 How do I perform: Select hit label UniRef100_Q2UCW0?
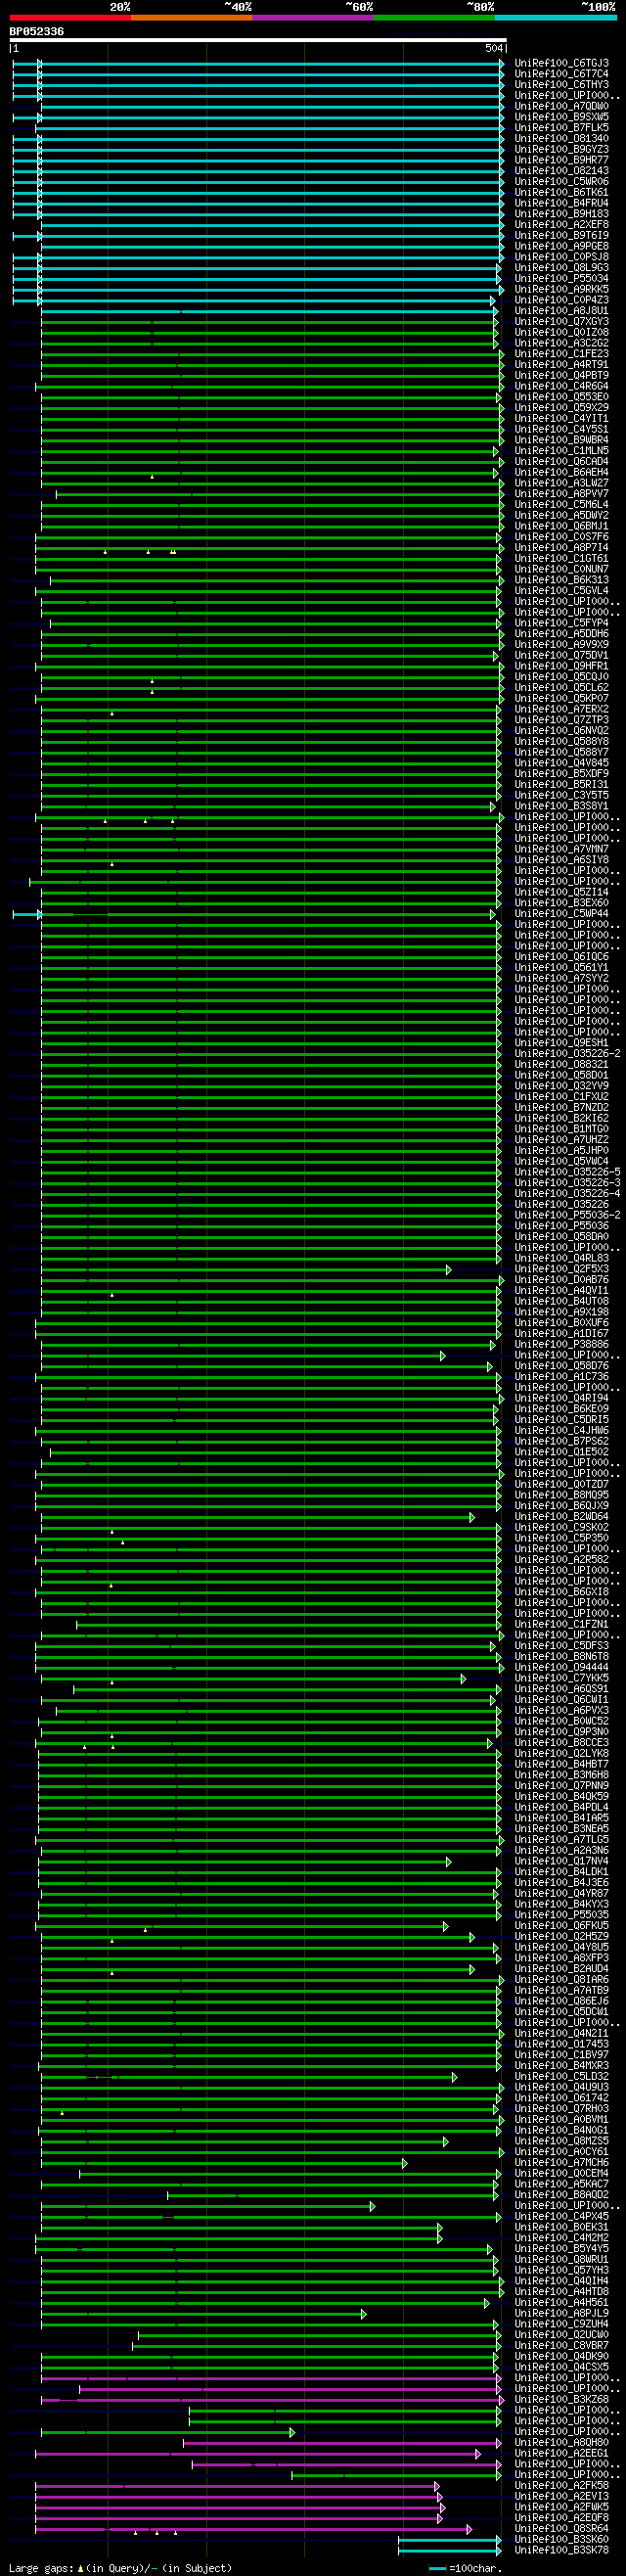click(x=562, y=2335)
